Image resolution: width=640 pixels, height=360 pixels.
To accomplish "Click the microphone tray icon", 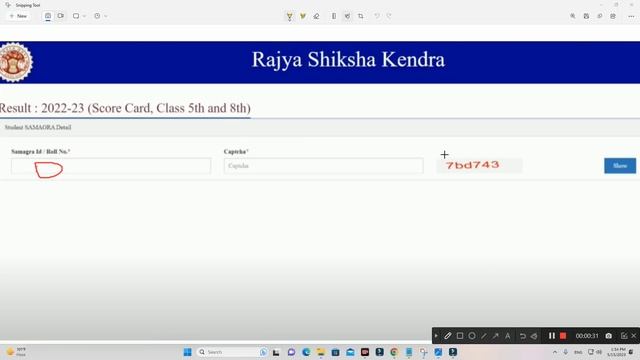I will pyautogui.click(x=565, y=352).
